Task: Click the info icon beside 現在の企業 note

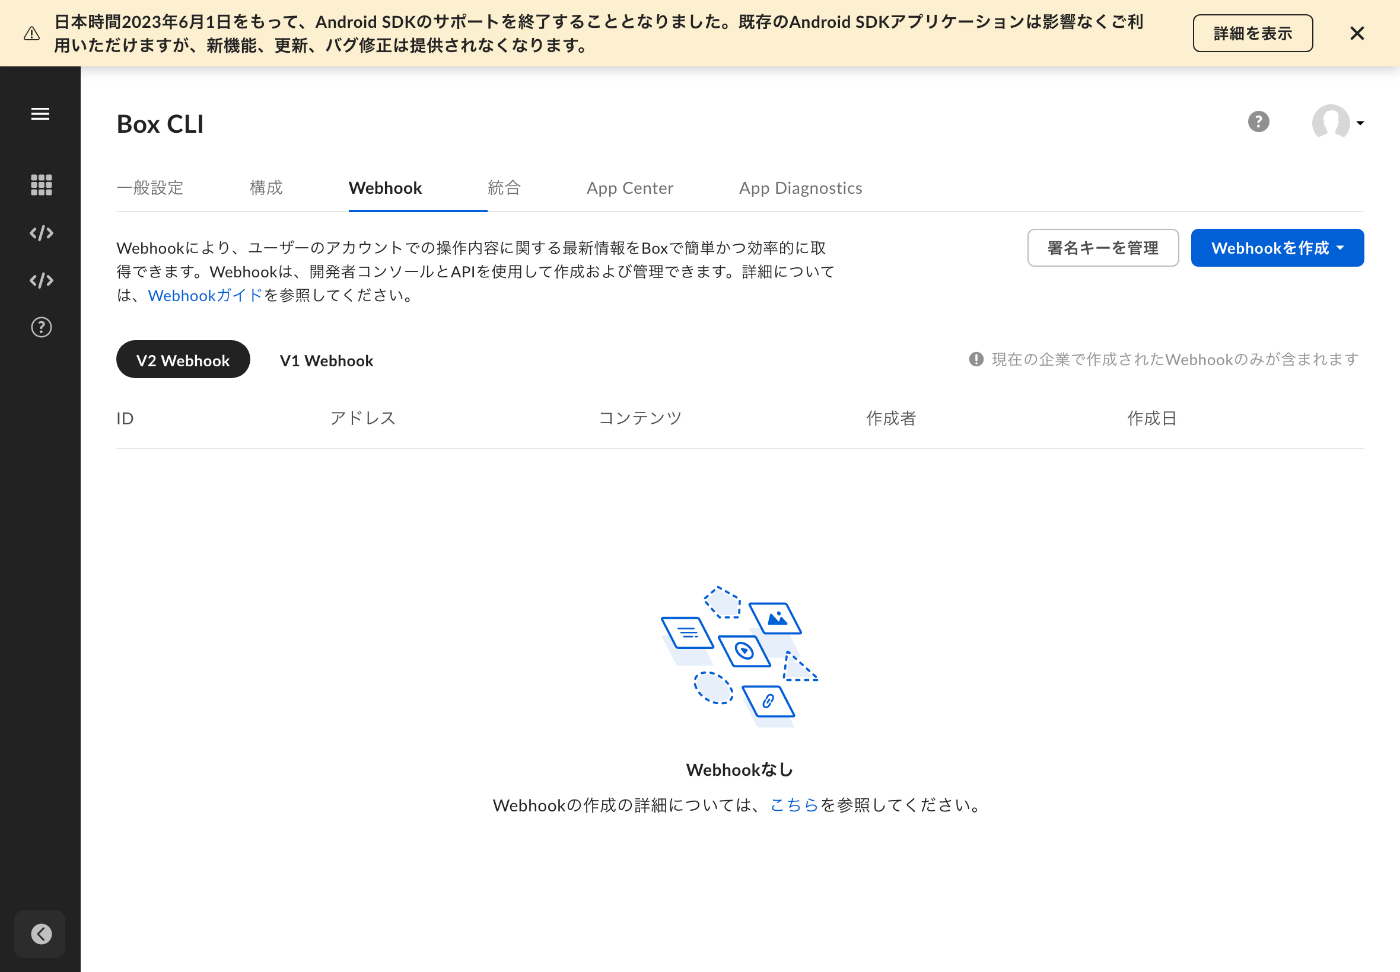Action: click(x=976, y=359)
